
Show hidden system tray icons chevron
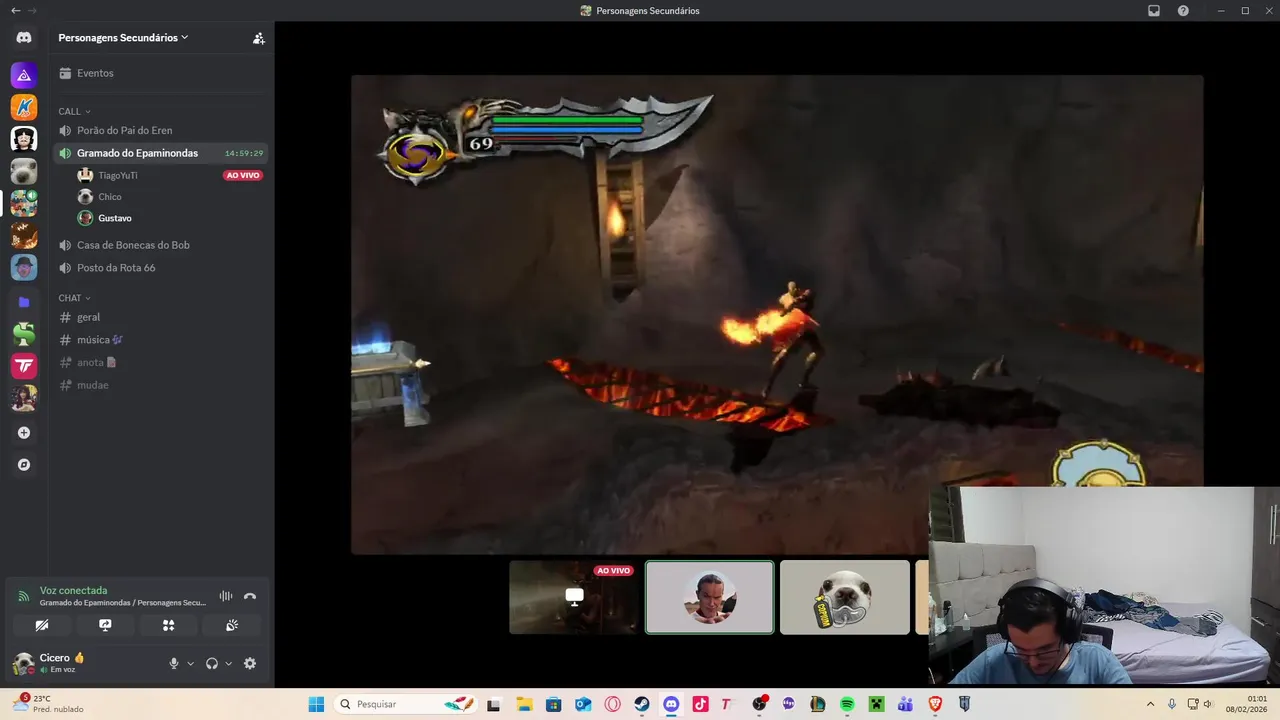(1150, 704)
